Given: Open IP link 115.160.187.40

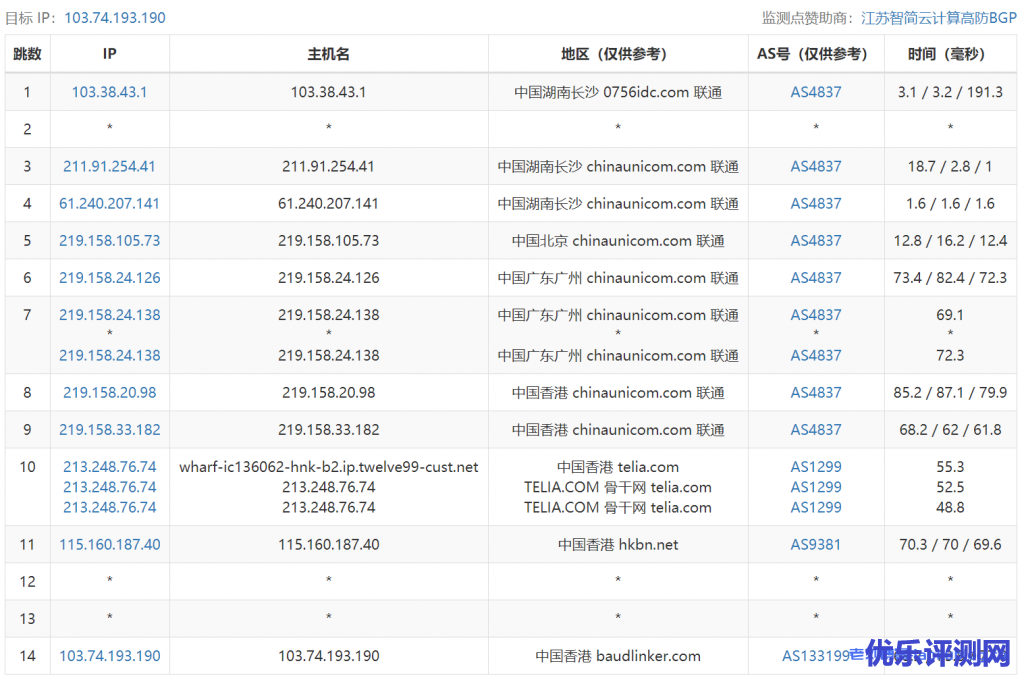Looking at the screenshot, I should (109, 544).
